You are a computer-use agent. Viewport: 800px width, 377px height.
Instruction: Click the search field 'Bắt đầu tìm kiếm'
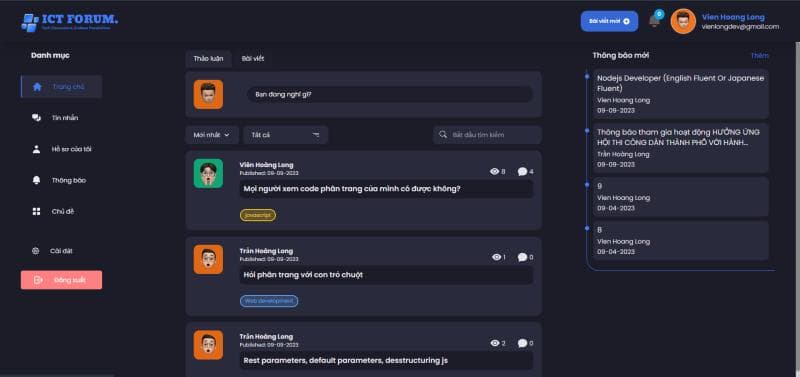tap(487, 135)
